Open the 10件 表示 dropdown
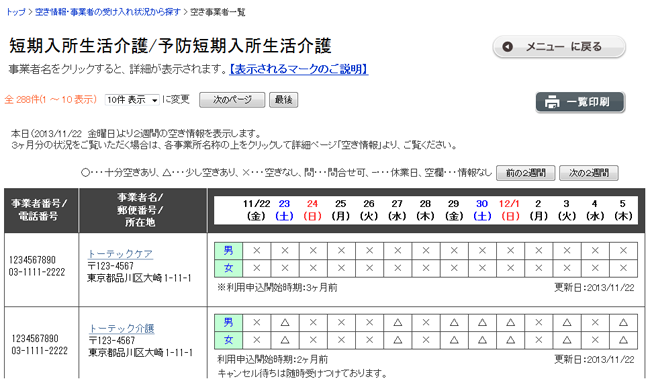650x379 pixels. point(132,100)
